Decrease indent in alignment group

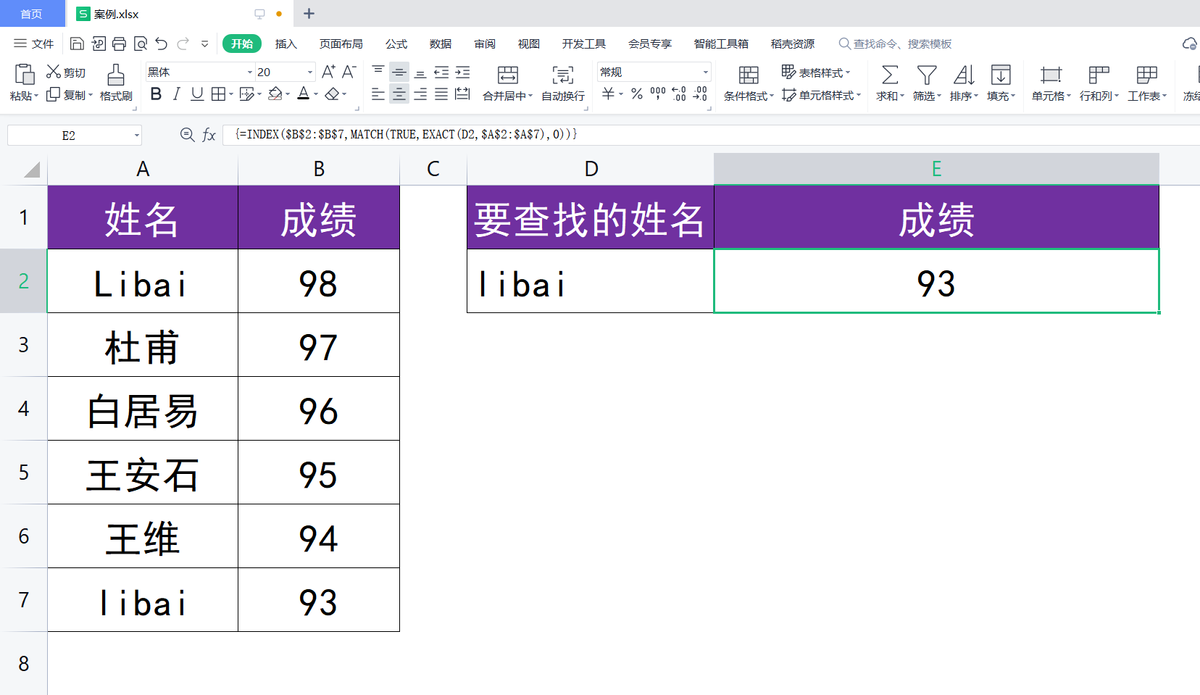click(441, 72)
